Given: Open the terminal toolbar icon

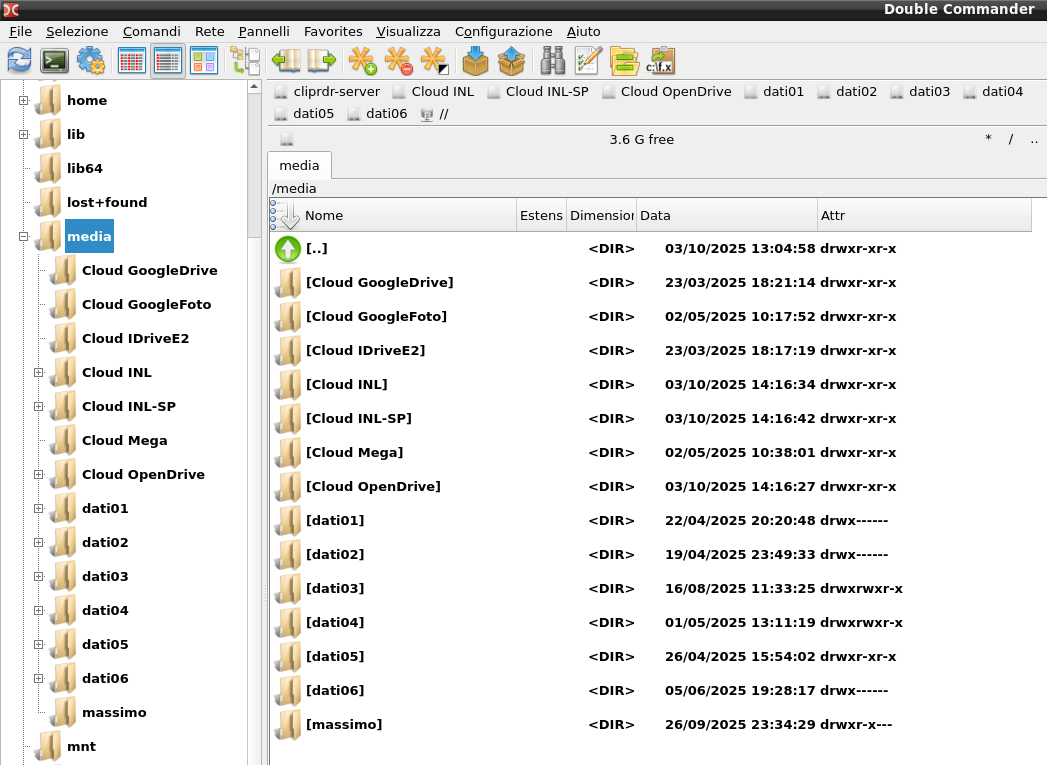Looking at the screenshot, I should pos(55,61).
